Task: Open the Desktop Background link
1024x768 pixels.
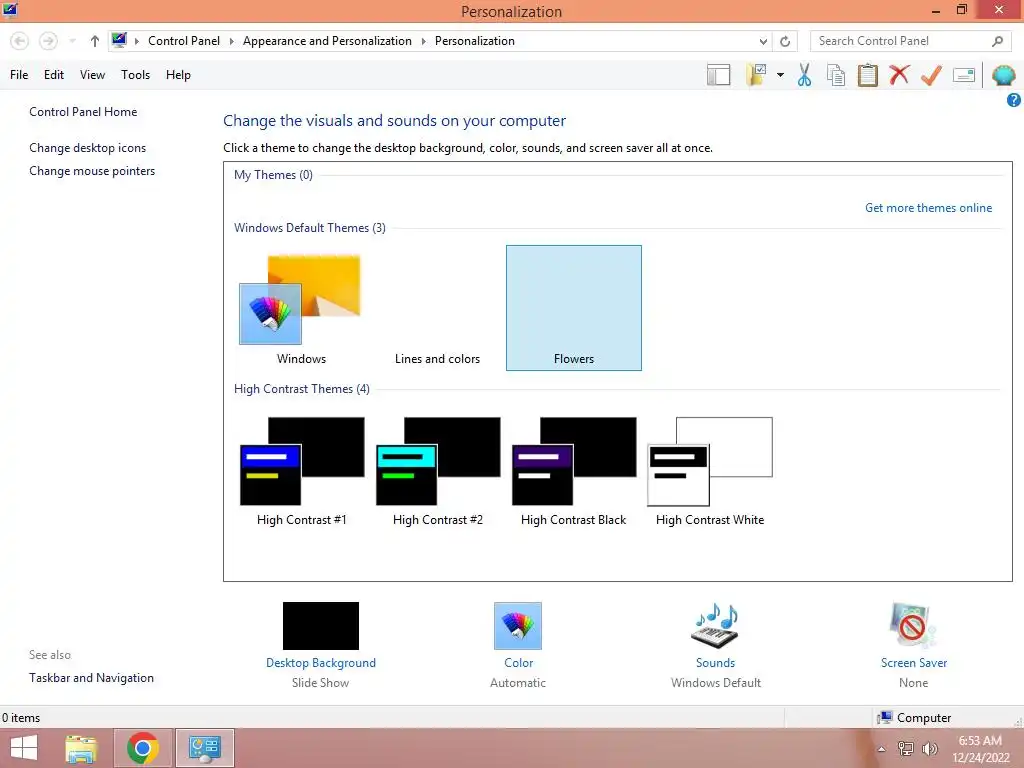Action: coord(321,663)
